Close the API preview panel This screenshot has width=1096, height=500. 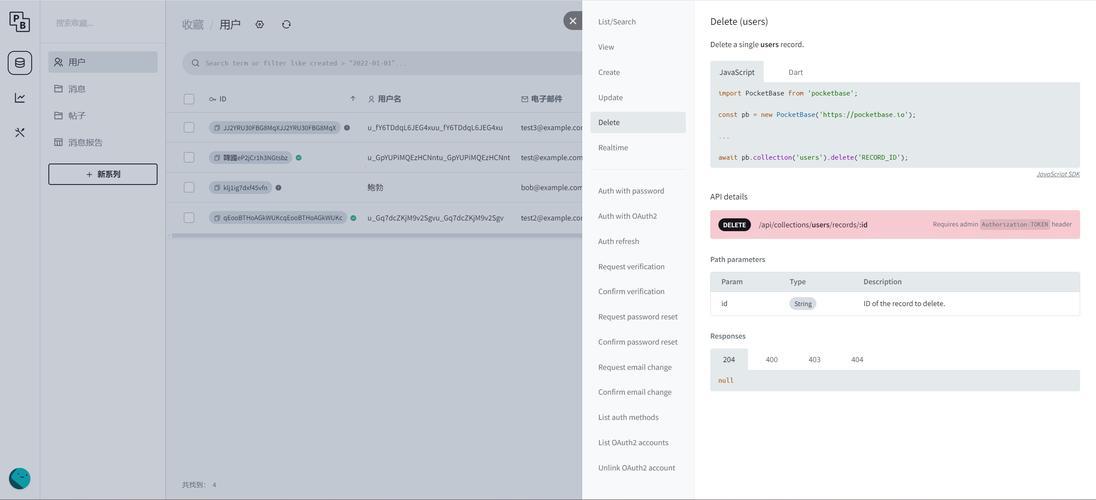tap(572, 20)
